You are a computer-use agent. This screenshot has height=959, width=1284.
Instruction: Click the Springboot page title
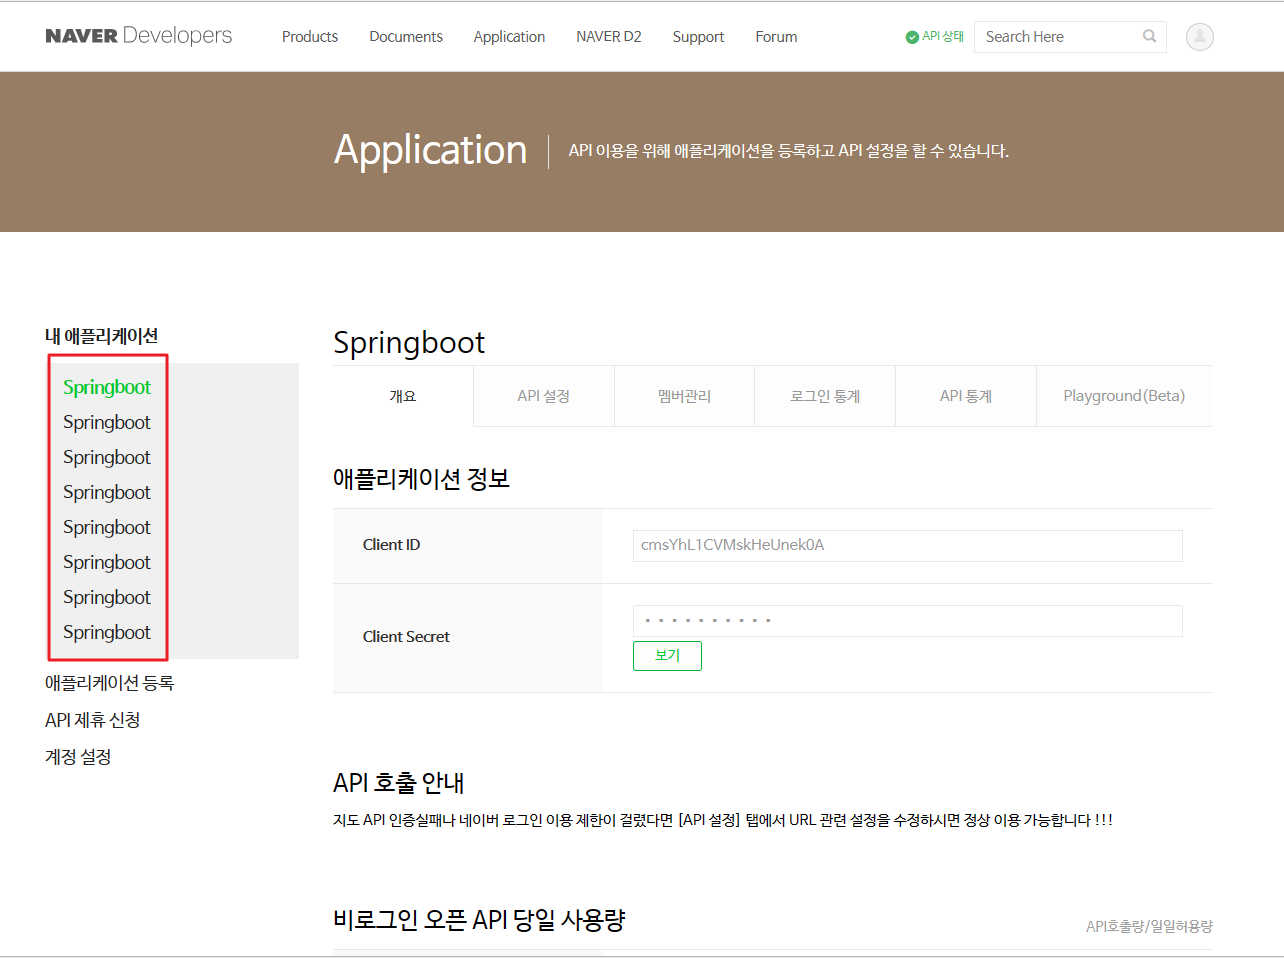(409, 343)
